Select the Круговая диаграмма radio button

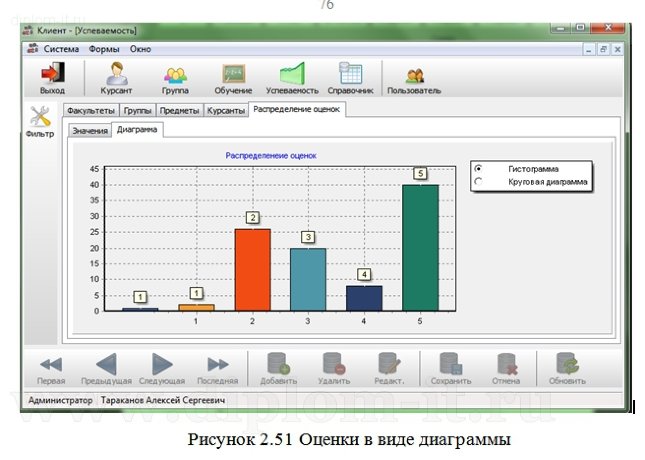tap(478, 181)
